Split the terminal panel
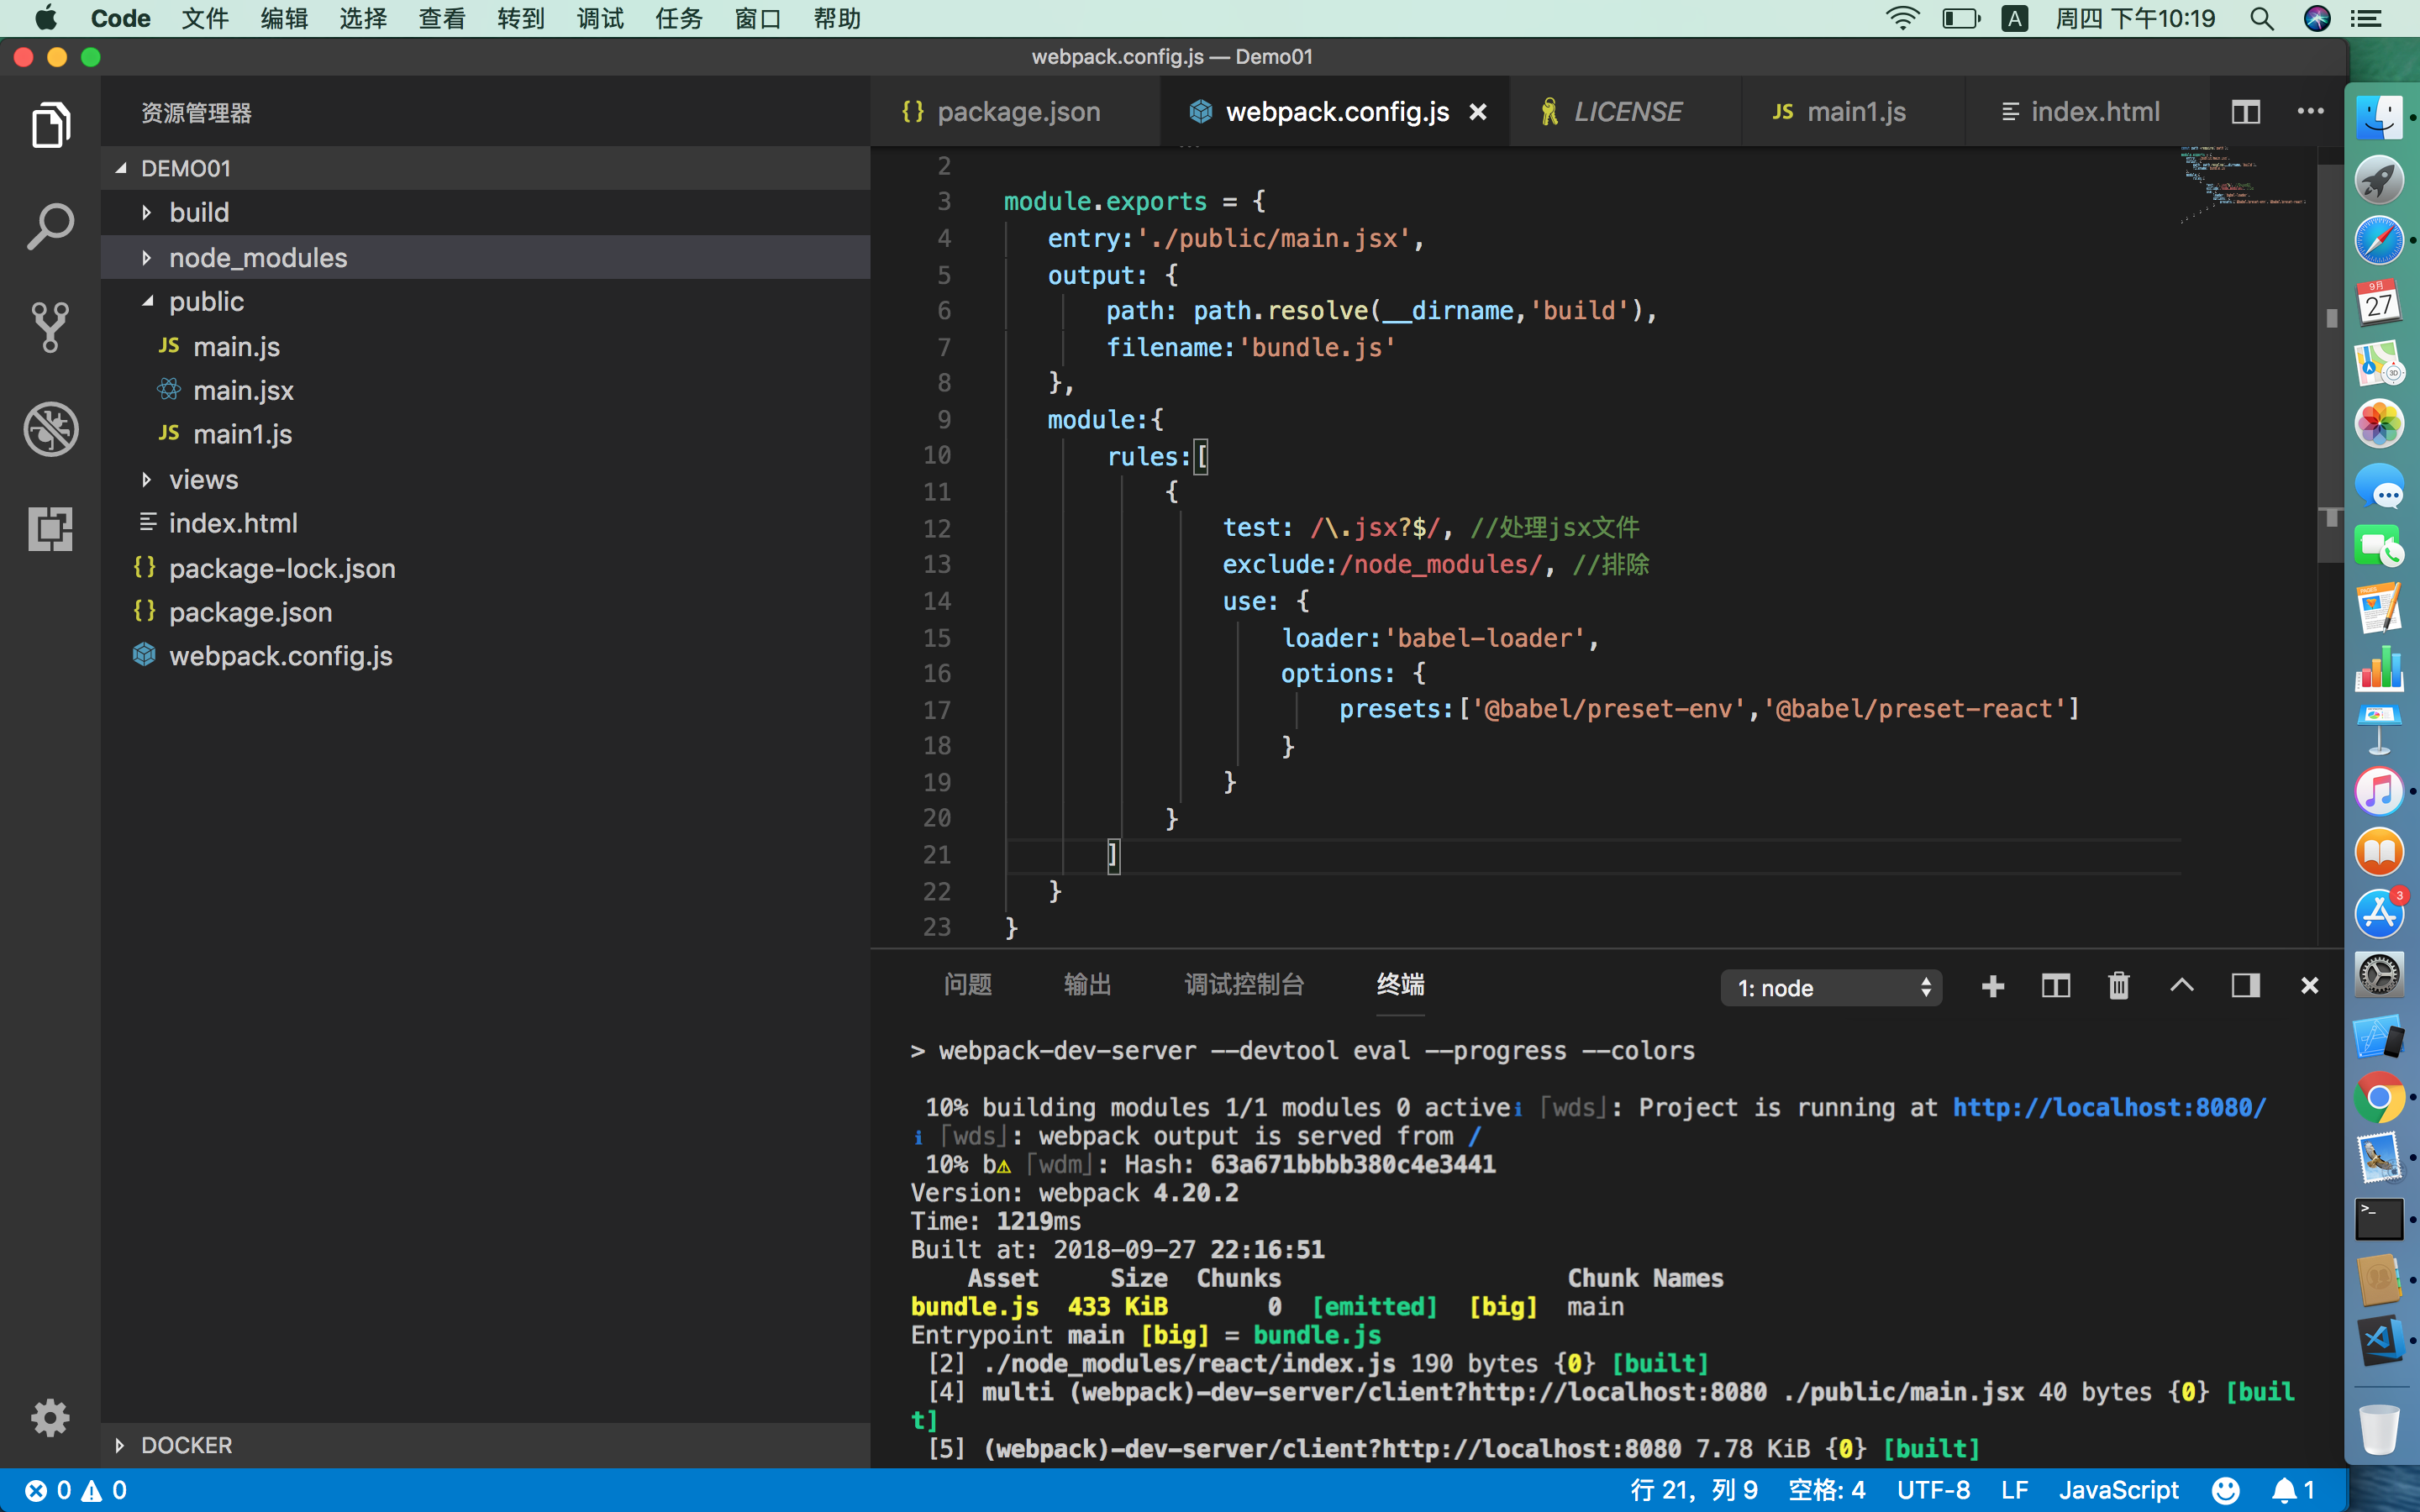The image size is (2420, 1512). pos(2055,986)
